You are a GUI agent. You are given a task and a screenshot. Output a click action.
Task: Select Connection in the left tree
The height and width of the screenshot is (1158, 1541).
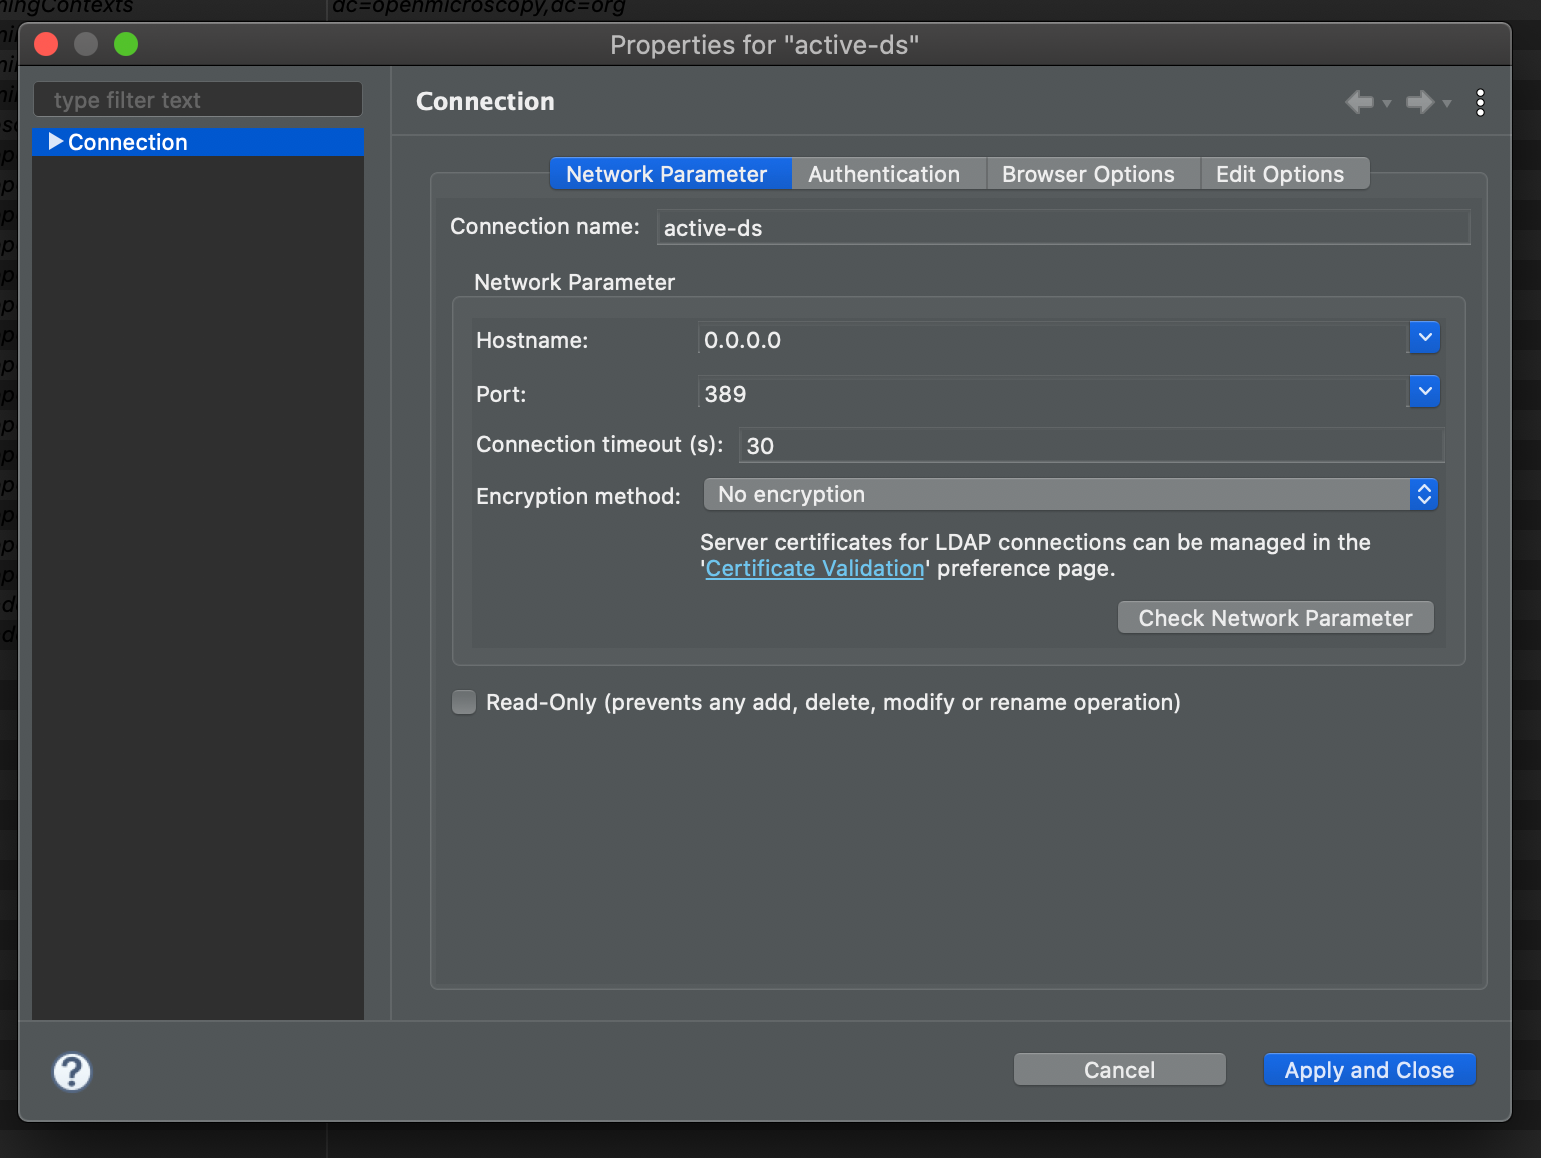coord(198,142)
